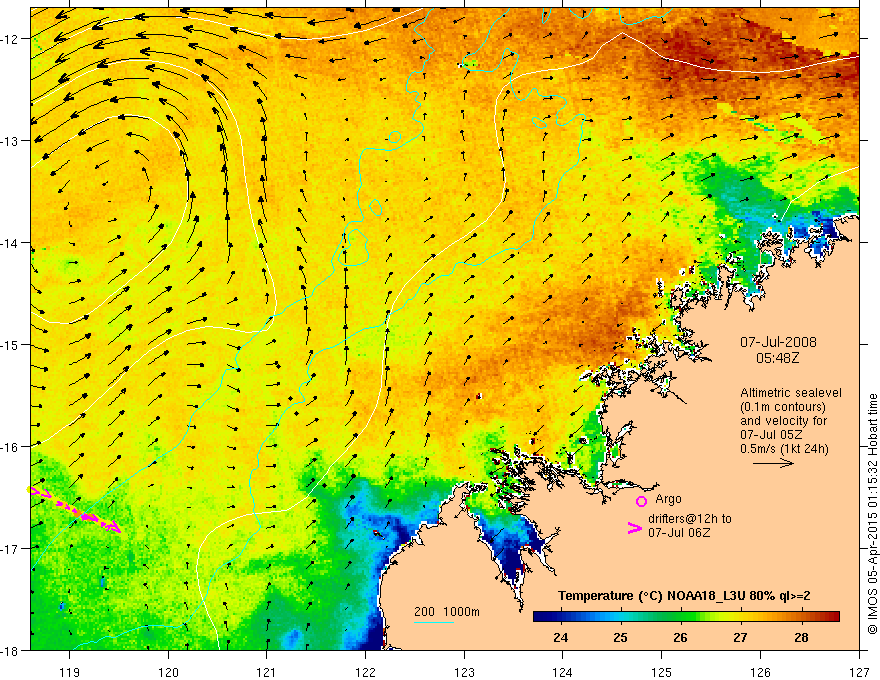Click the longitude axis label '125'
The width and height of the screenshot is (880, 680).
(662, 672)
